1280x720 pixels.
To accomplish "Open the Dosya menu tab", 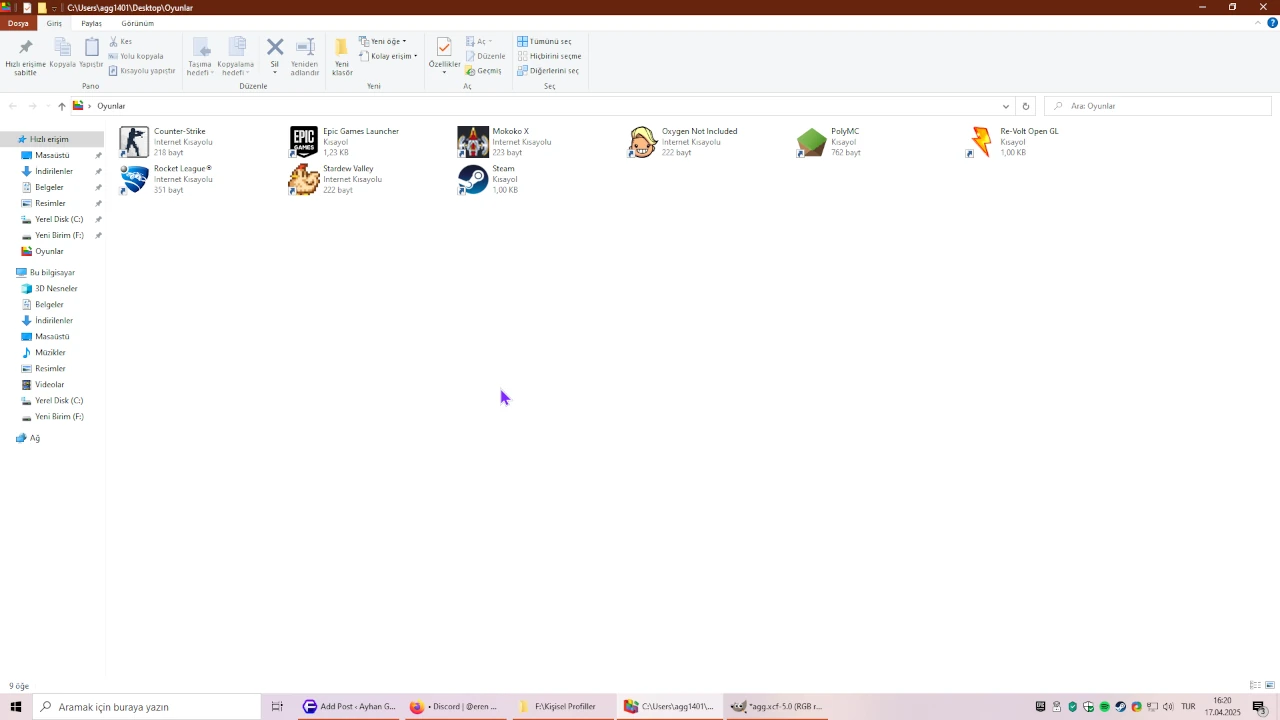I will 18,23.
